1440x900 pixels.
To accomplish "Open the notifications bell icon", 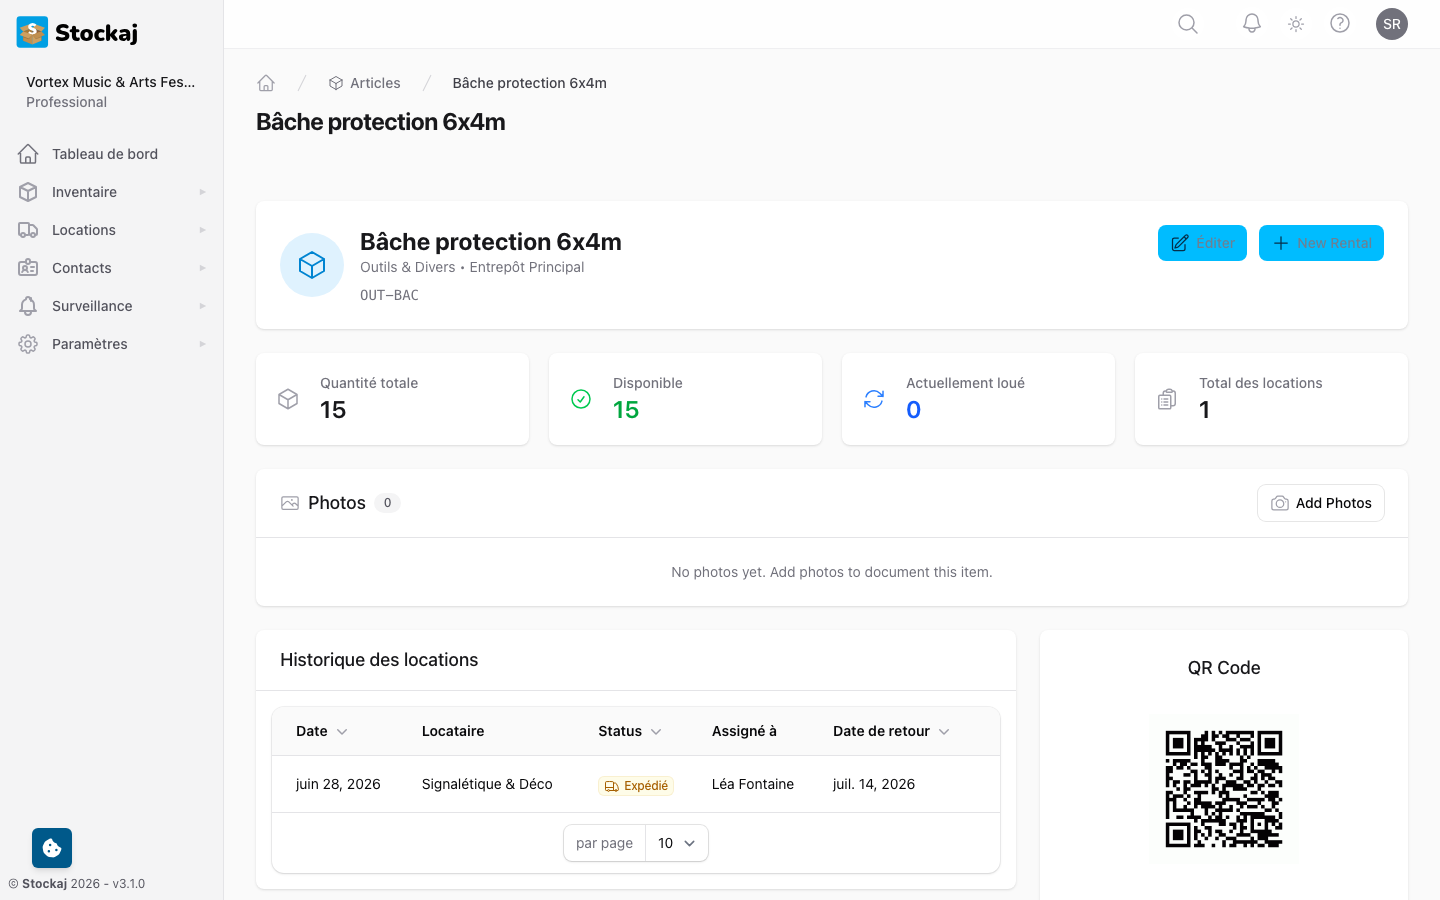I will (x=1251, y=23).
